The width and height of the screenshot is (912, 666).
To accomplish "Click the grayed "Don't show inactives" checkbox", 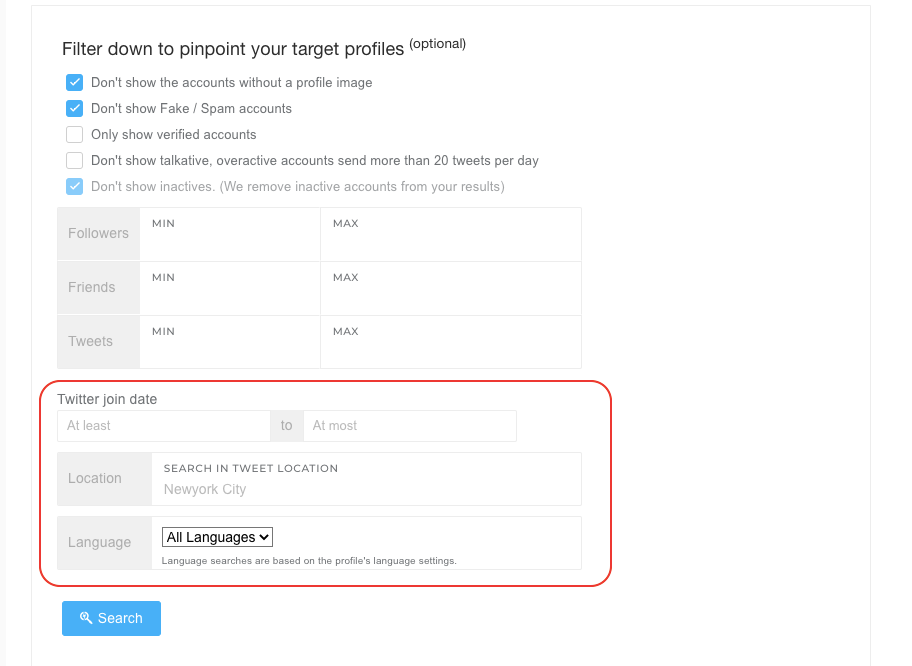I will click(74, 186).
